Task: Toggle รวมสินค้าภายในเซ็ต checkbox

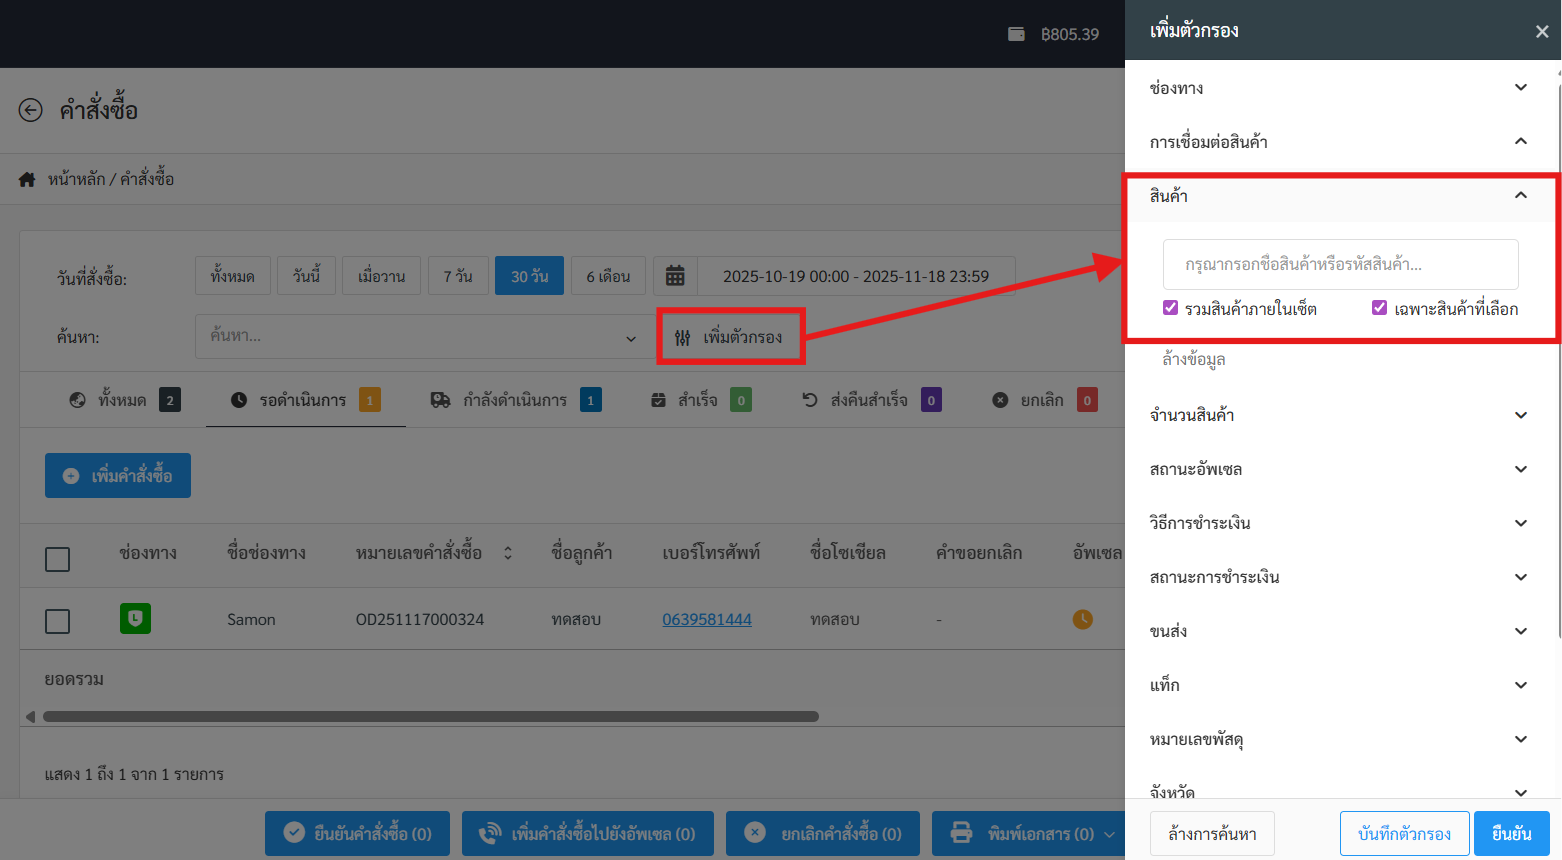Action: point(1170,308)
